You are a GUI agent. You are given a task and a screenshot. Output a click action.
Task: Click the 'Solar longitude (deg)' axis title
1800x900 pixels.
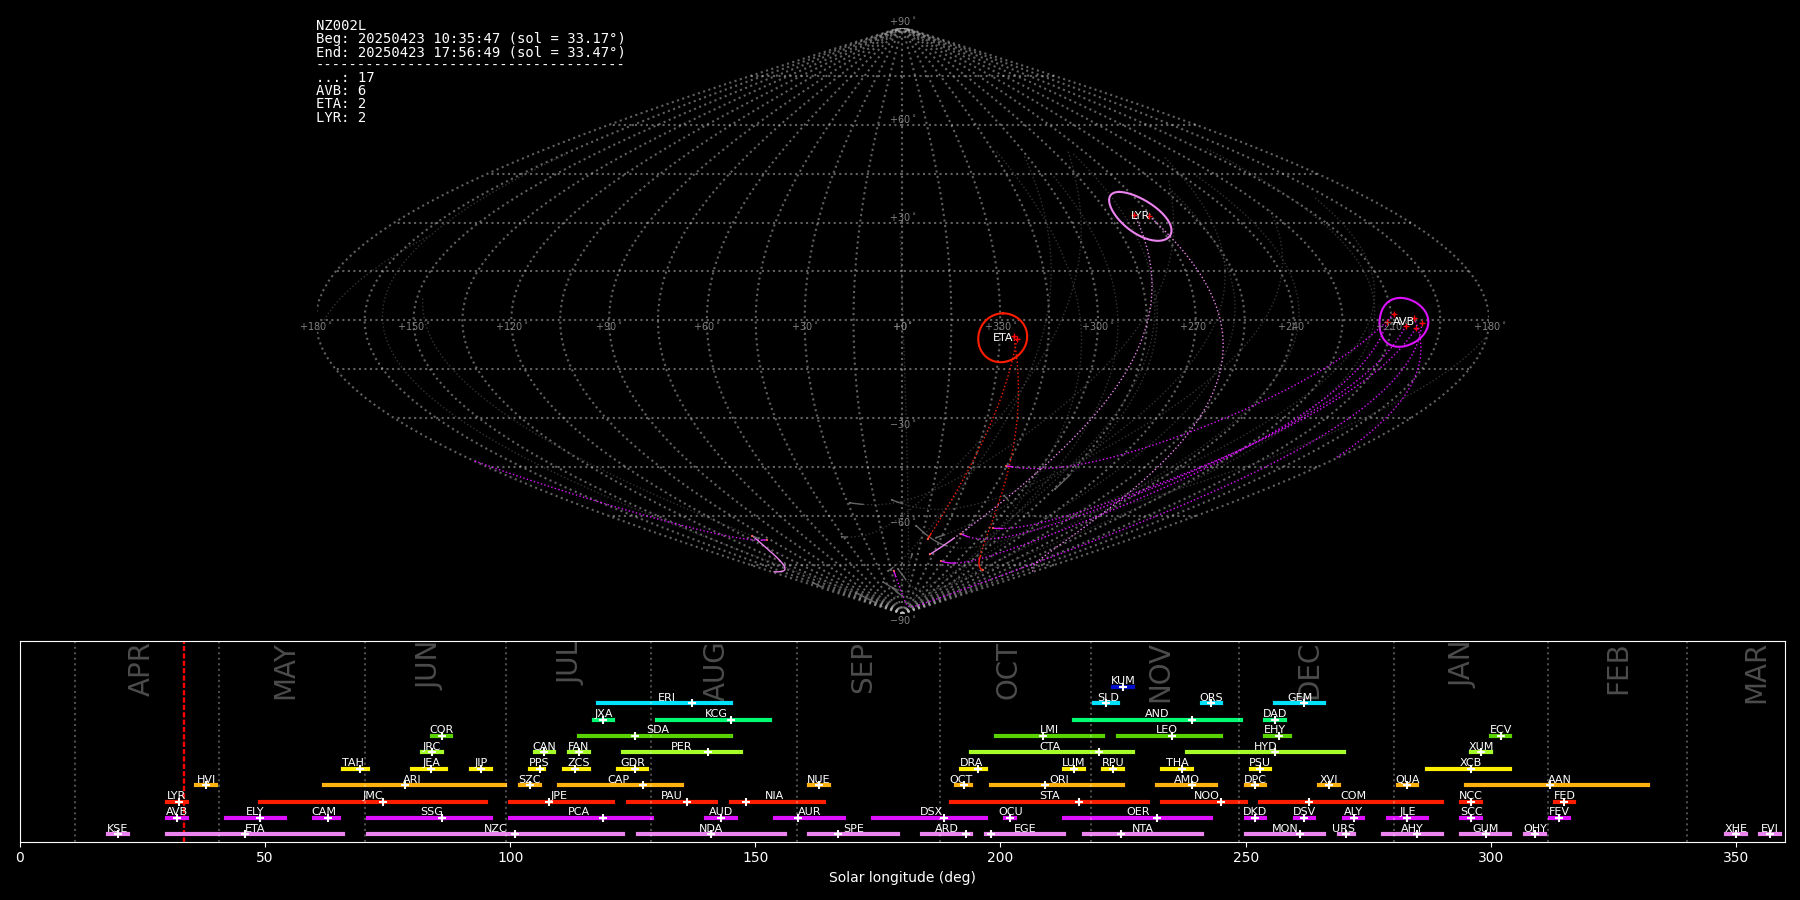pyautogui.click(x=902, y=877)
